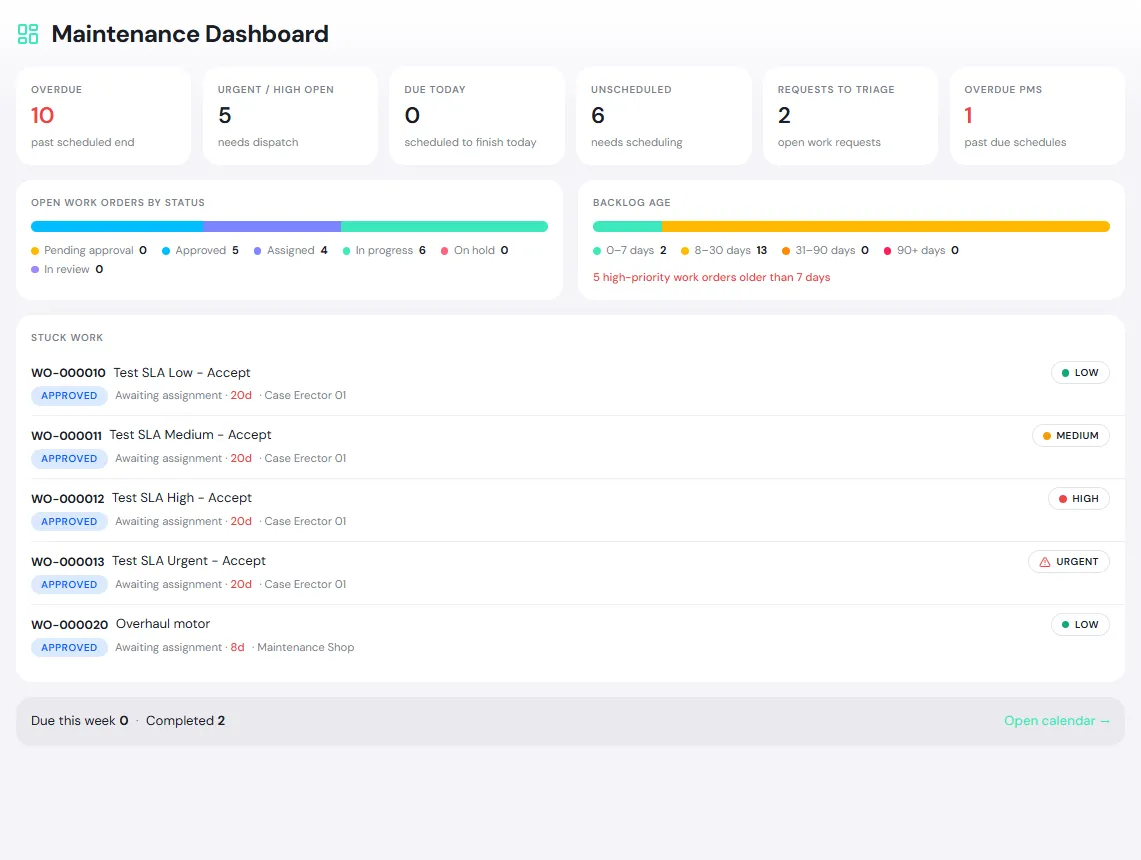Click the LOW priority badge on WO-000010
Image resolution: width=1141 pixels, height=860 pixels.
1080,373
